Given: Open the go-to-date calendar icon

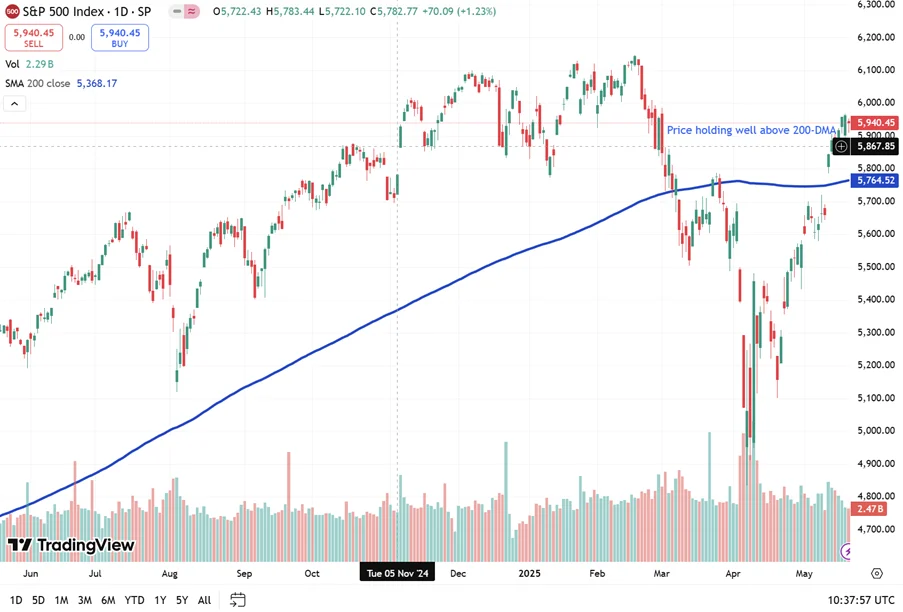Looking at the screenshot, I should tap(238, 600).
